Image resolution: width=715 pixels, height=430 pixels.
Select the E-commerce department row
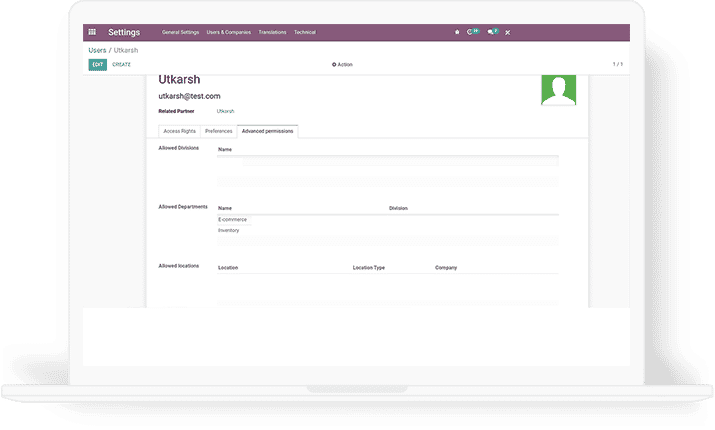pos(232,219)
